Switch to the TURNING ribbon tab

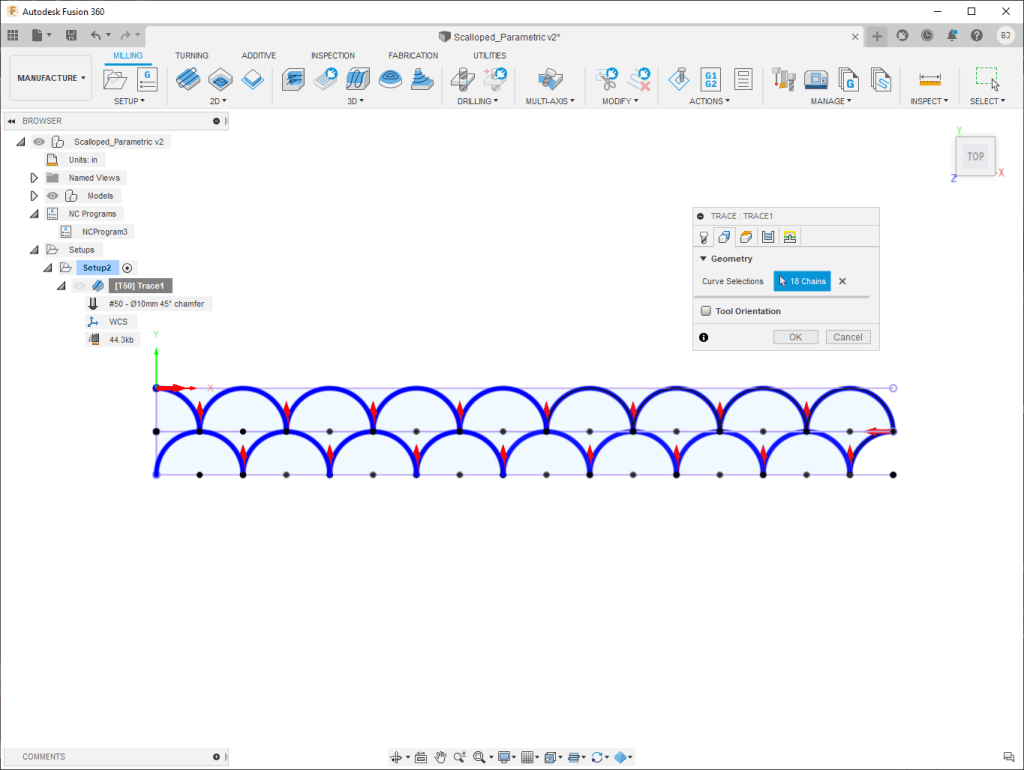tap(191, 55)
